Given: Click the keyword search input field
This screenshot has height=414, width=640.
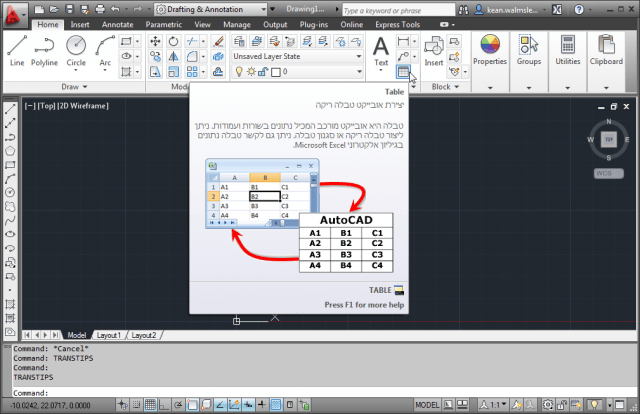Looking at the screenshot, I should [x=398, y=10].
